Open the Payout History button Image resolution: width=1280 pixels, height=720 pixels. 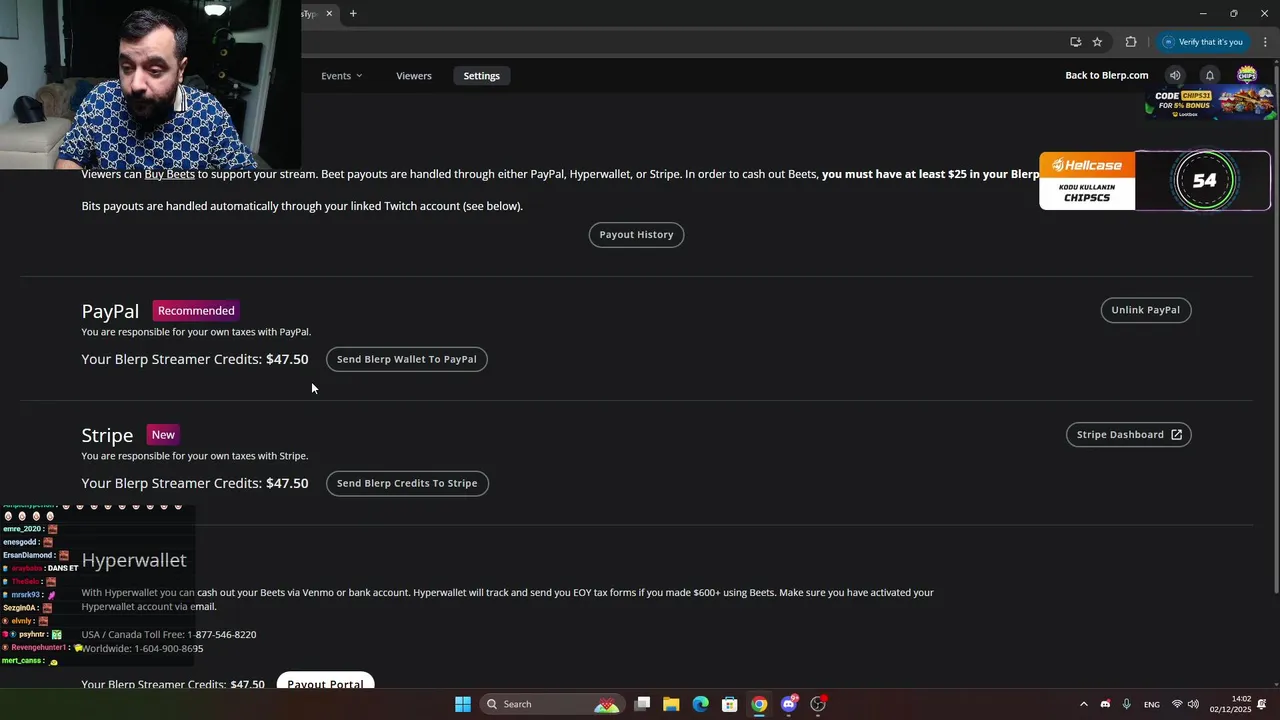[636, 235]
